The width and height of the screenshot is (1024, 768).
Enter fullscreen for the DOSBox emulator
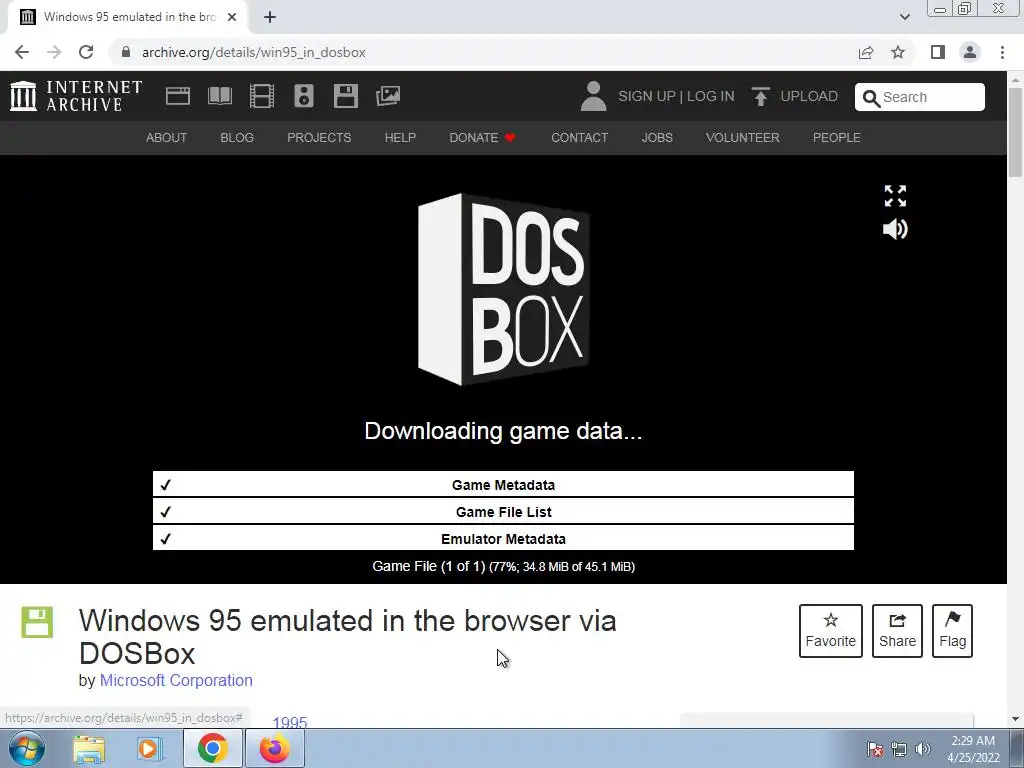(895, 195)
